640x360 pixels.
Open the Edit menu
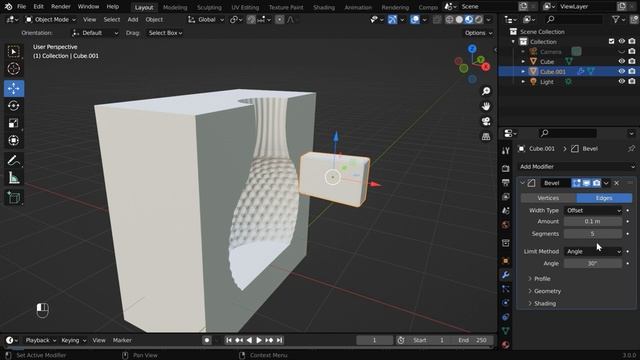[x=38, y=7]
